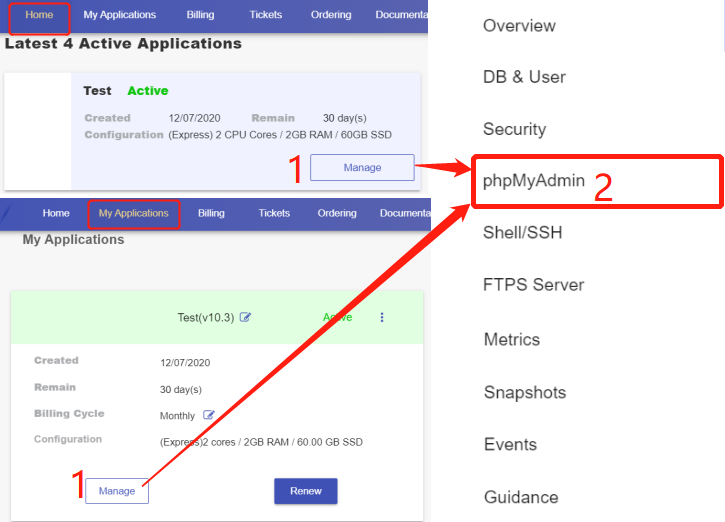Open Shell/SSH in the sidebar
Viewport: 725px width, 522px height.
[x=522, y=233]
